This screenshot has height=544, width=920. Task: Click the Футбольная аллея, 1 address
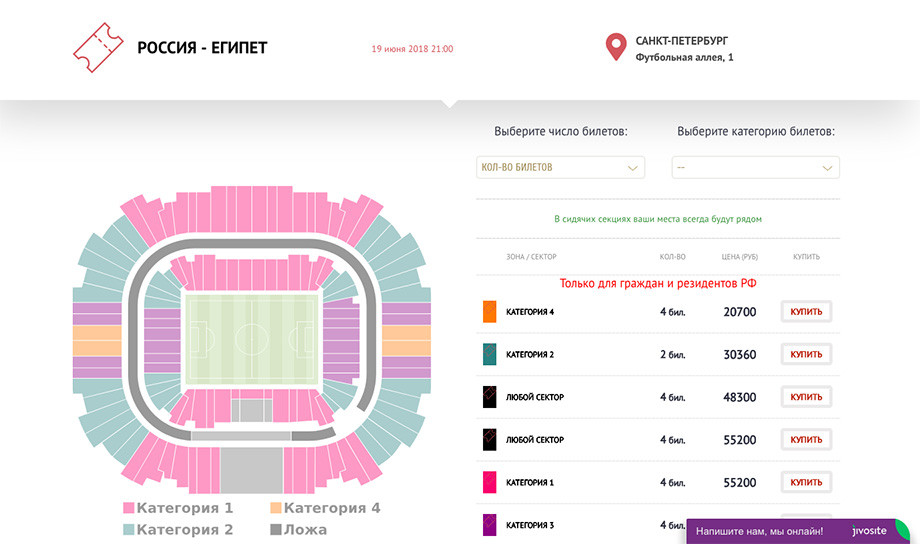[x=684, y=58]
